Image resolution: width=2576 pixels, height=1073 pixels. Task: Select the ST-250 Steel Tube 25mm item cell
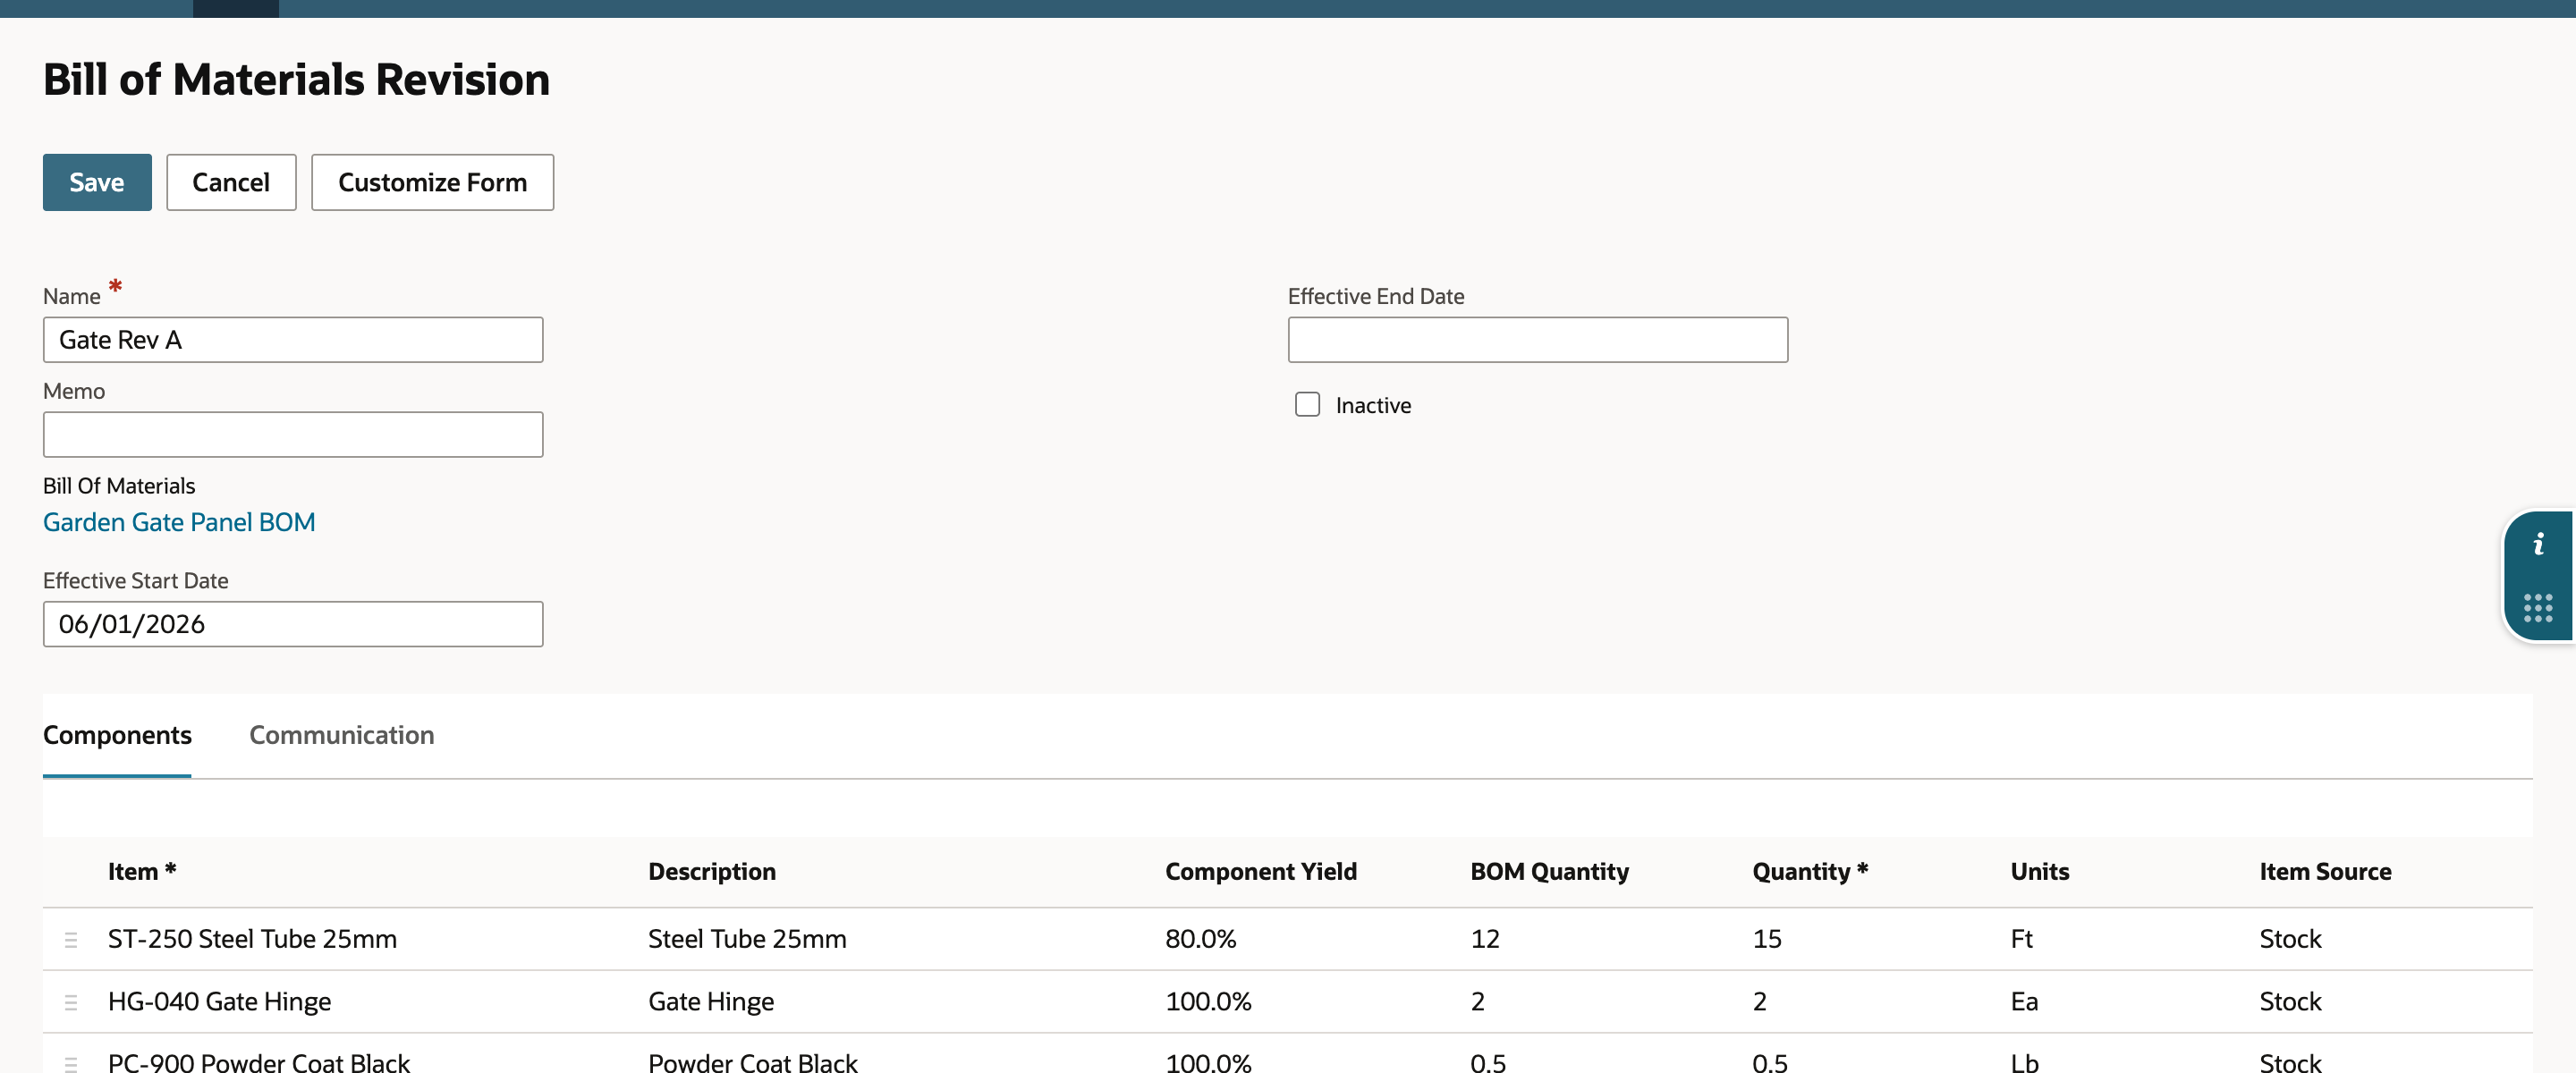tap(252, 939)
